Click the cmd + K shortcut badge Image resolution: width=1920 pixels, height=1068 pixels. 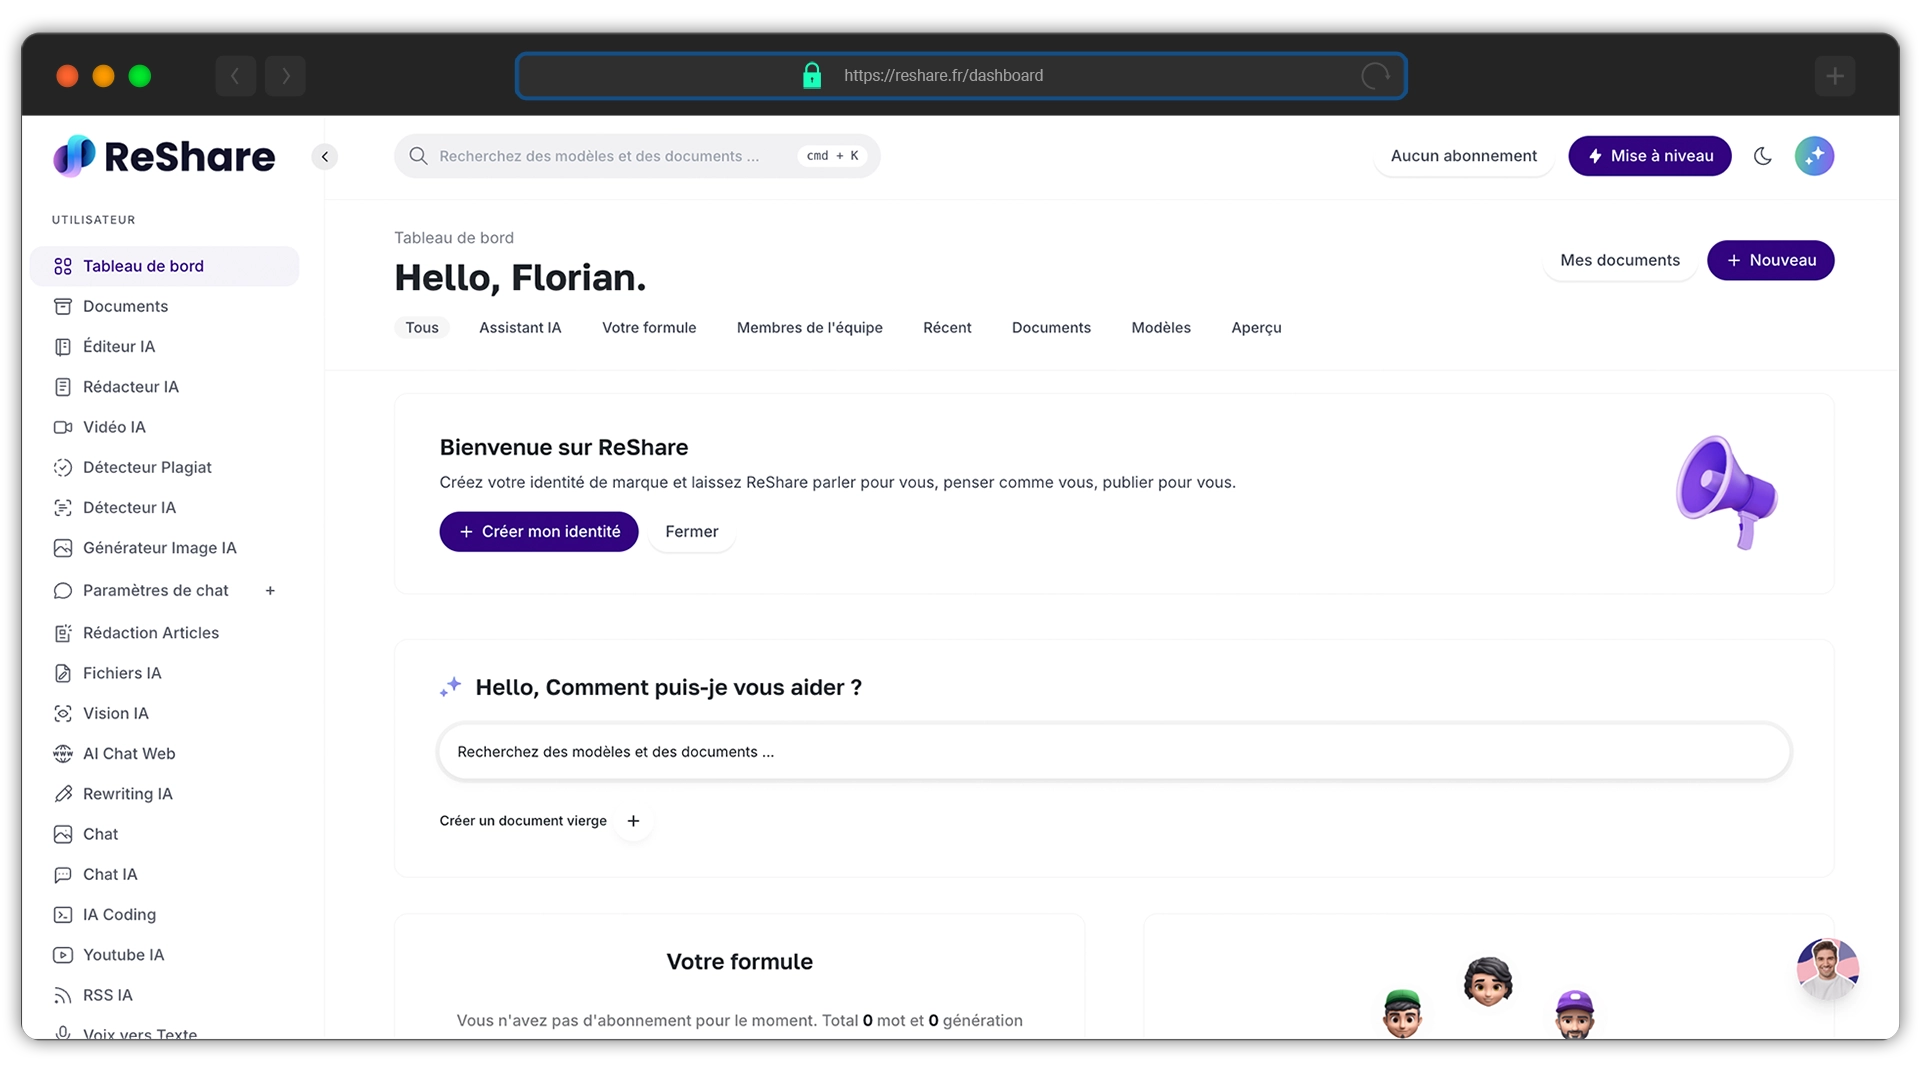tap(833, 156)
